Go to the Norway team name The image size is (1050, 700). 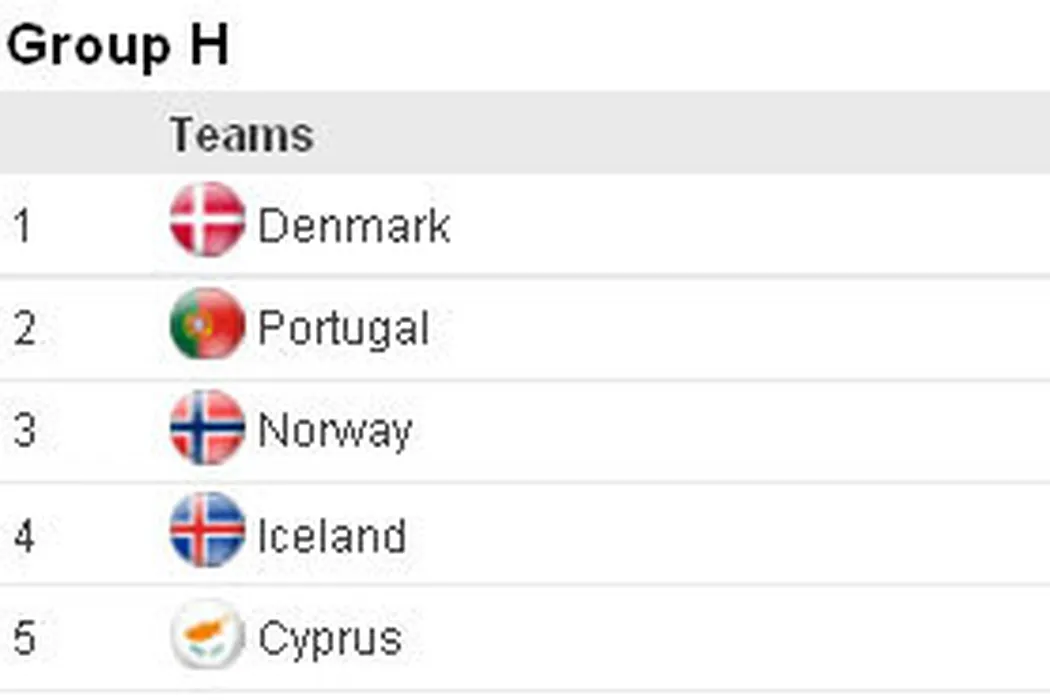(x=334, y=432)
